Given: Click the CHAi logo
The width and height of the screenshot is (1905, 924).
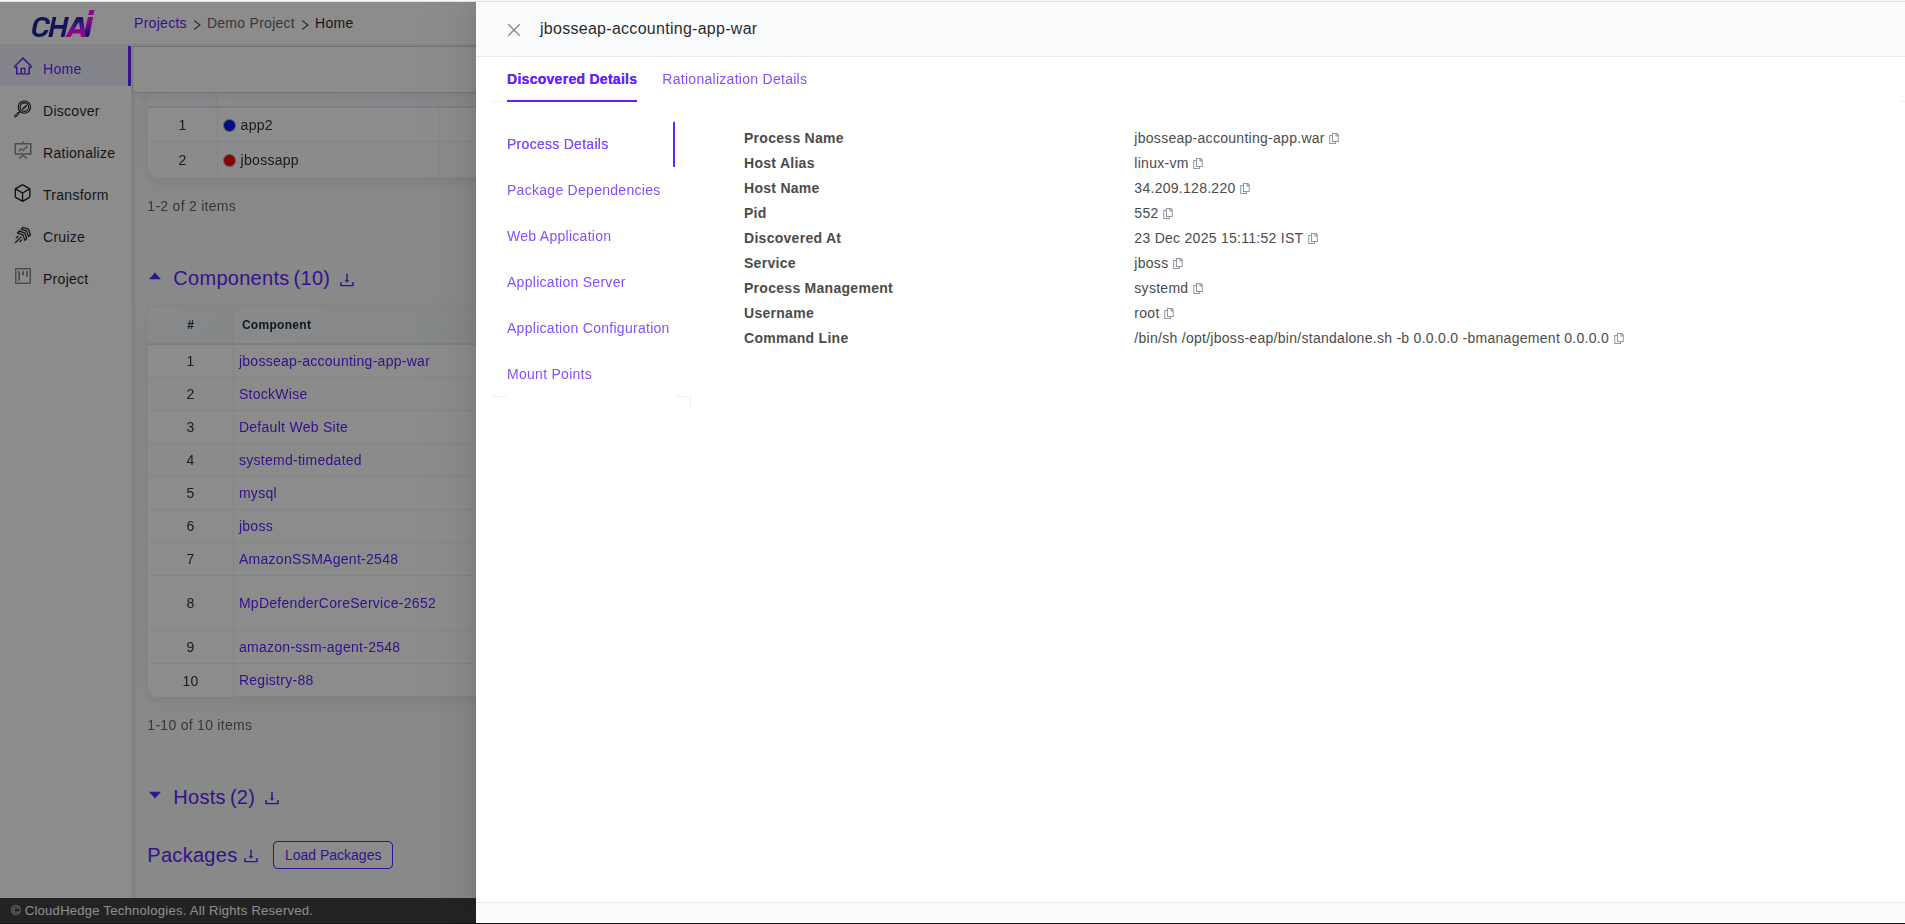Looking at the screenshot, I should 62,25.
